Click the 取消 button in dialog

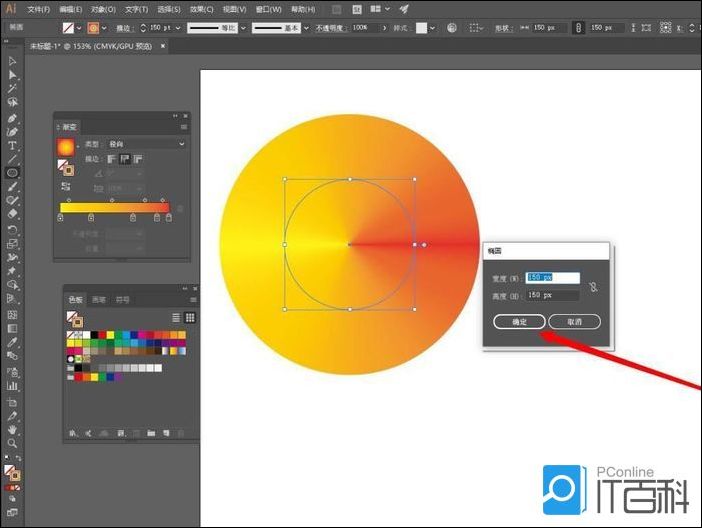(x=573, y=321)
